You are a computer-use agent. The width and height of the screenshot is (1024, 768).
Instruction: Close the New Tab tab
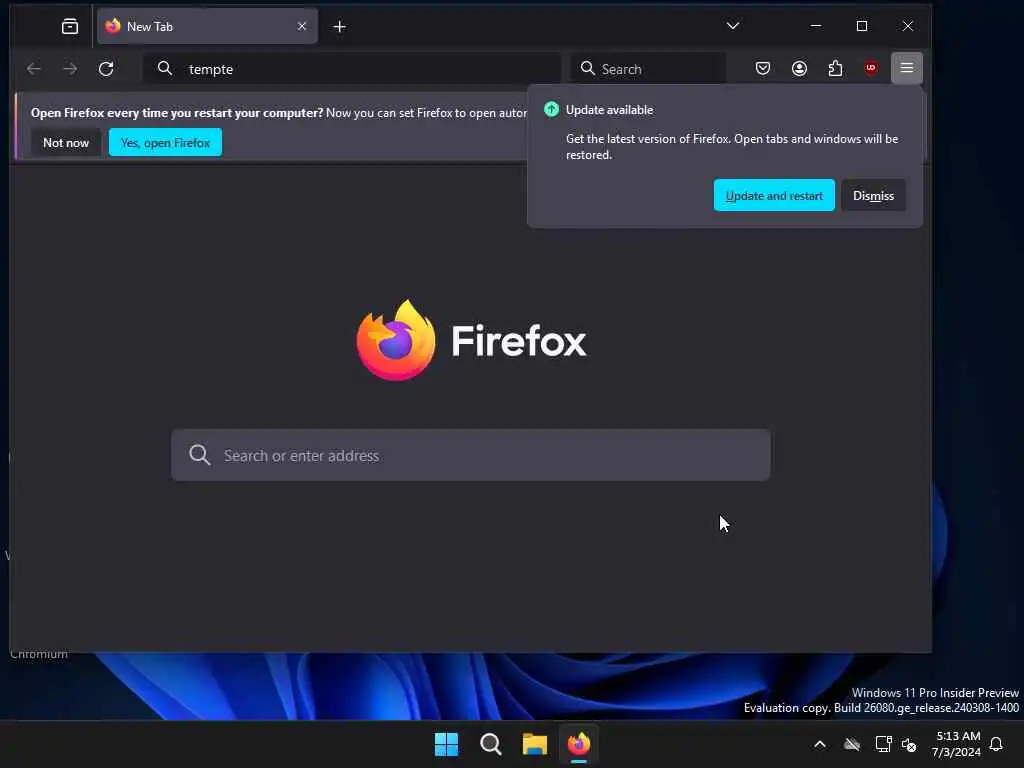(x=302, y=26)
